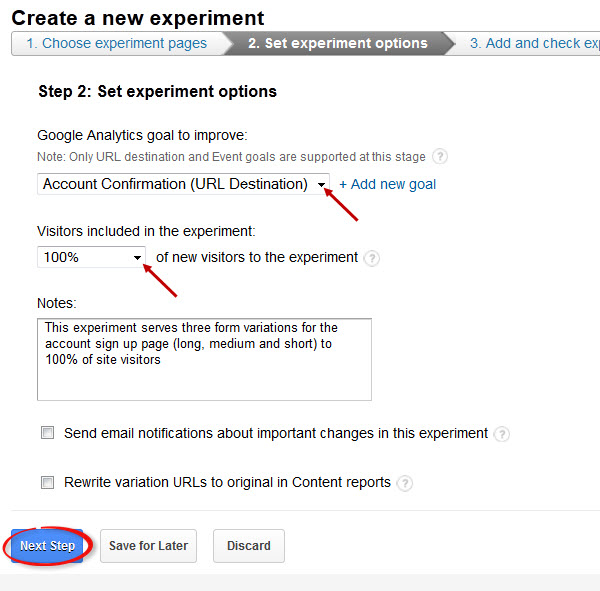Screen dimensions: 600x591
Task: Open help icon for Rewrite variation URLs
Action: click(x=404, y=483)
